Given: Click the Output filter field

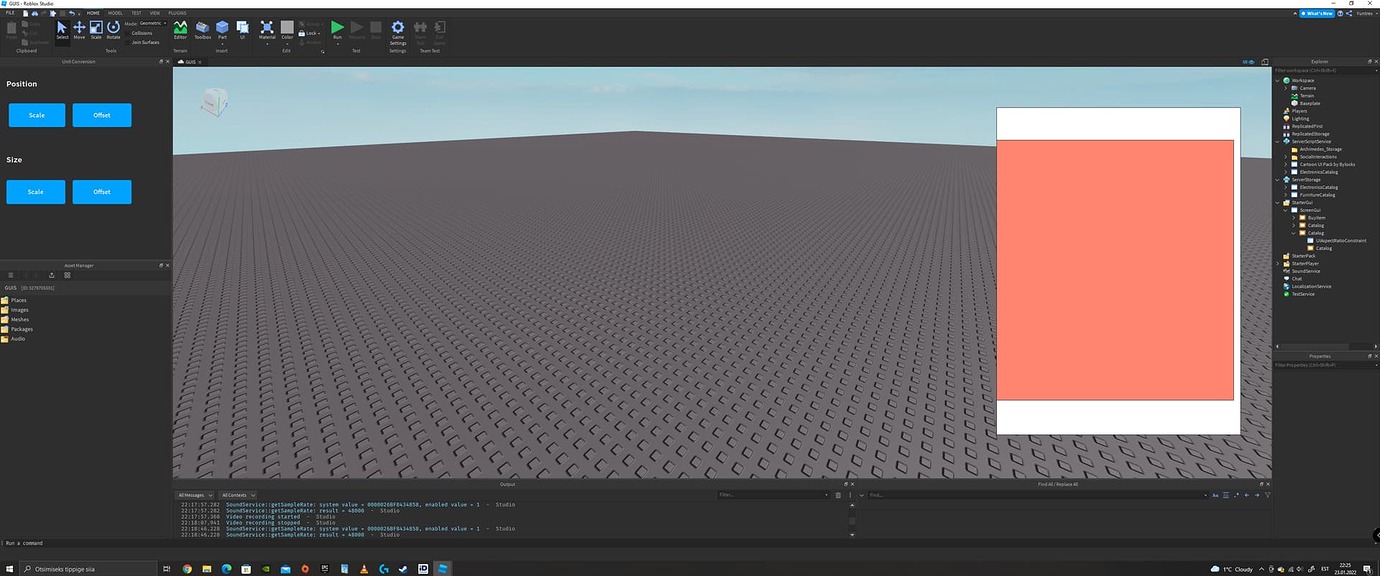Looking at the screenshot, I should point(775,495).
